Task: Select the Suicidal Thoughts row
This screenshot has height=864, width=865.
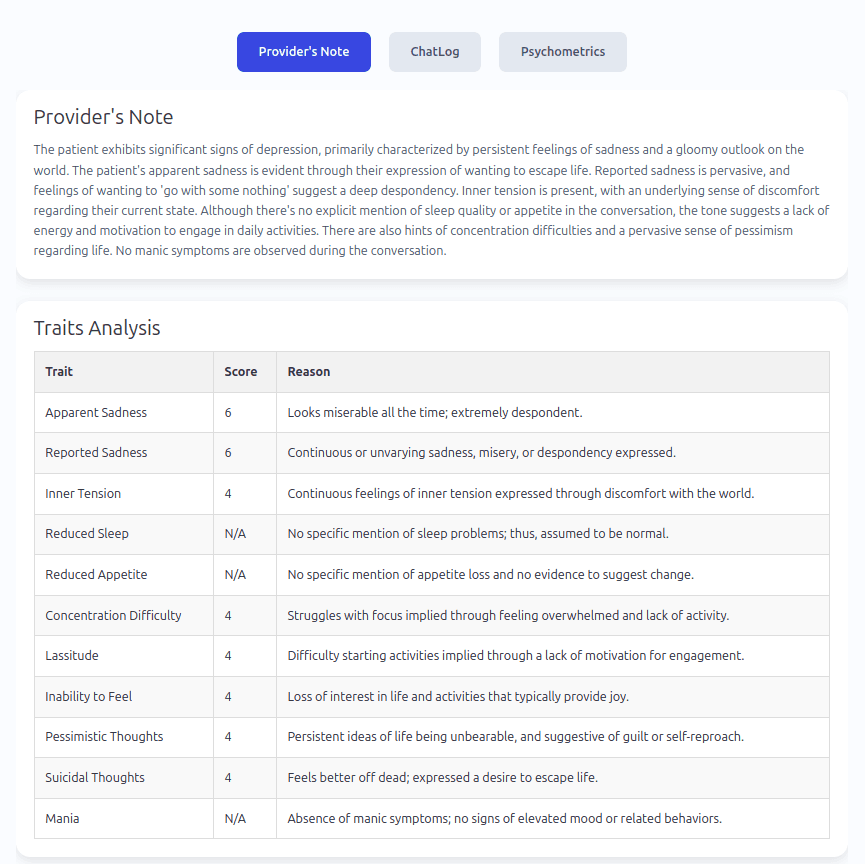Action: point(432,778)
